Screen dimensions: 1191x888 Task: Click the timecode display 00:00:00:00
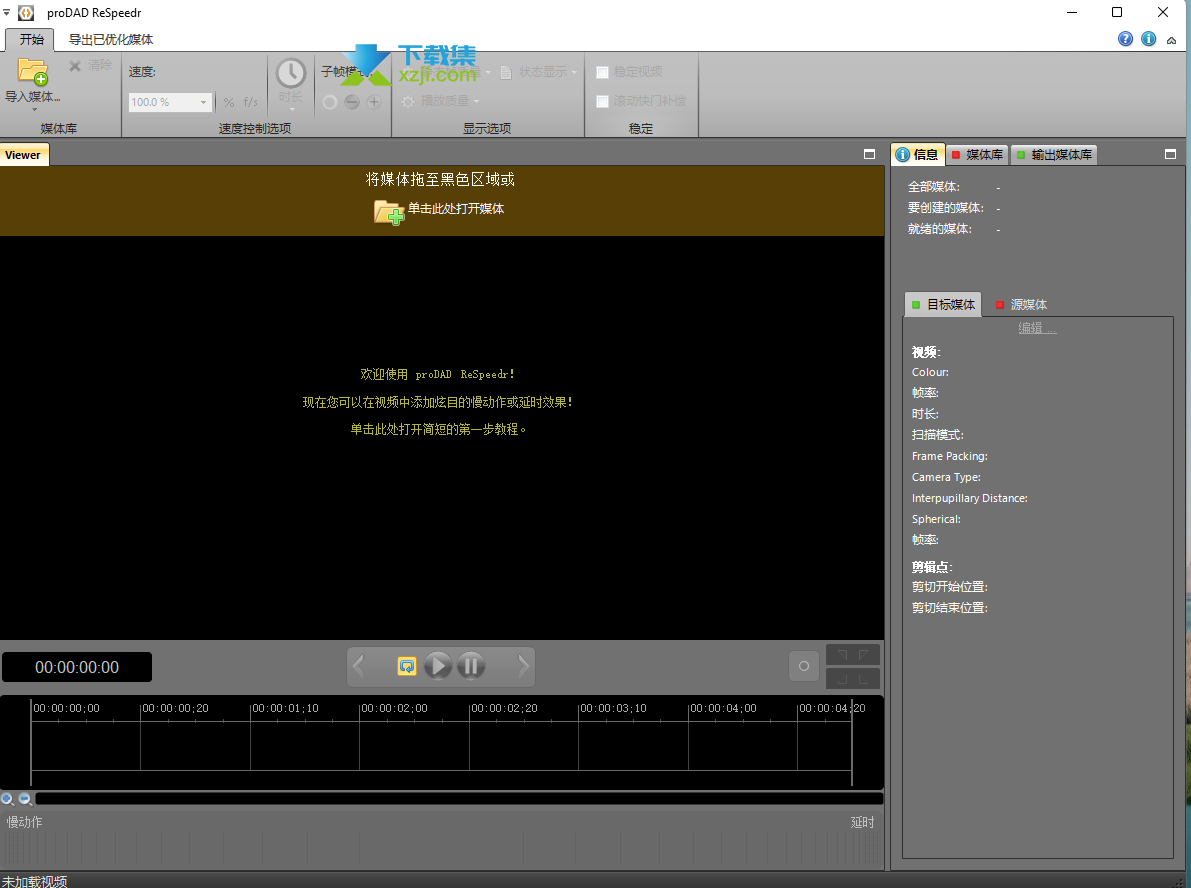point(77,668)
